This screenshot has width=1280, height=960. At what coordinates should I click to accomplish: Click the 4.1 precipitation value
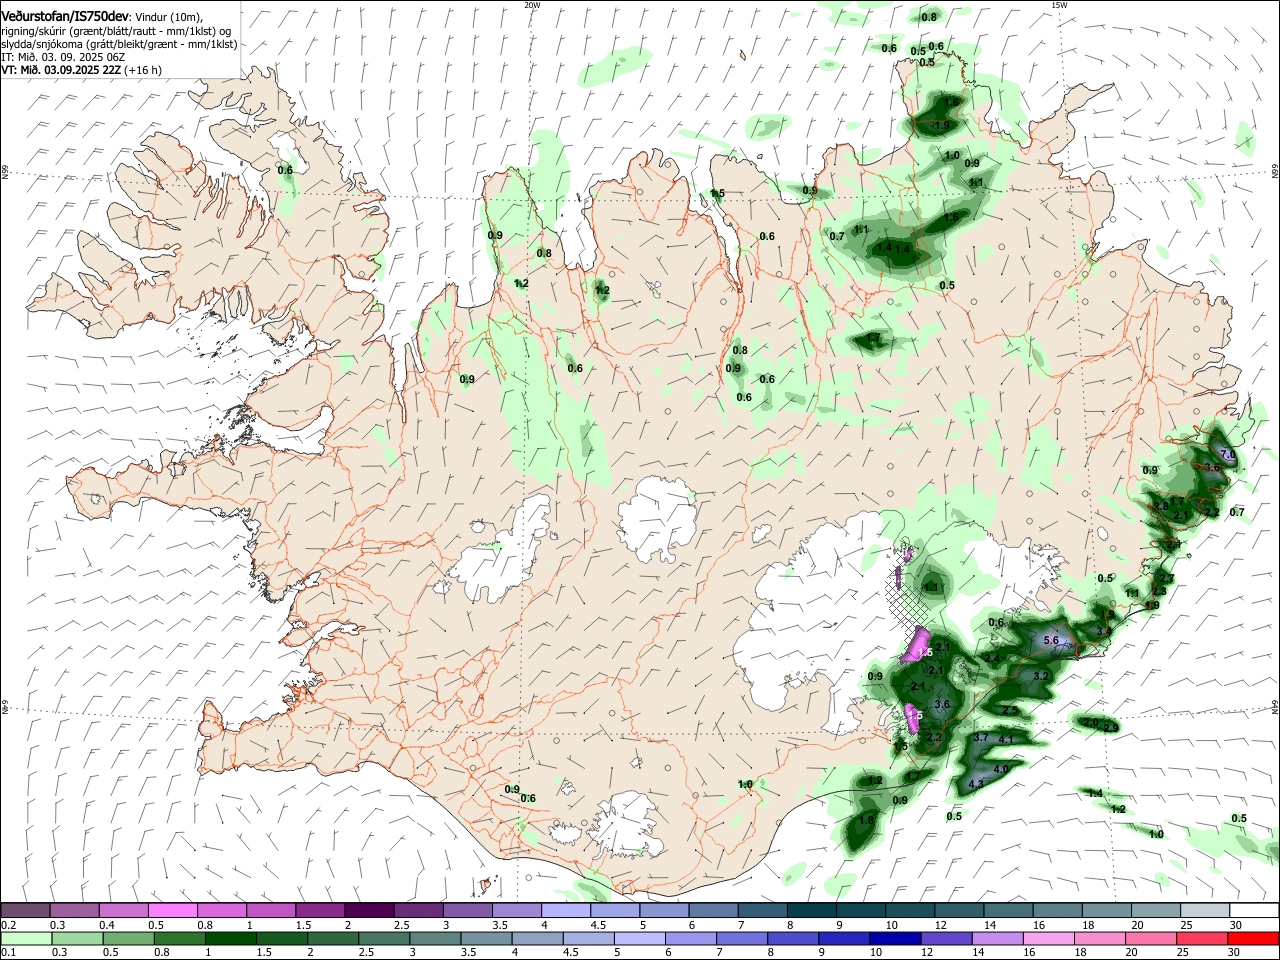click(1007, 740)
